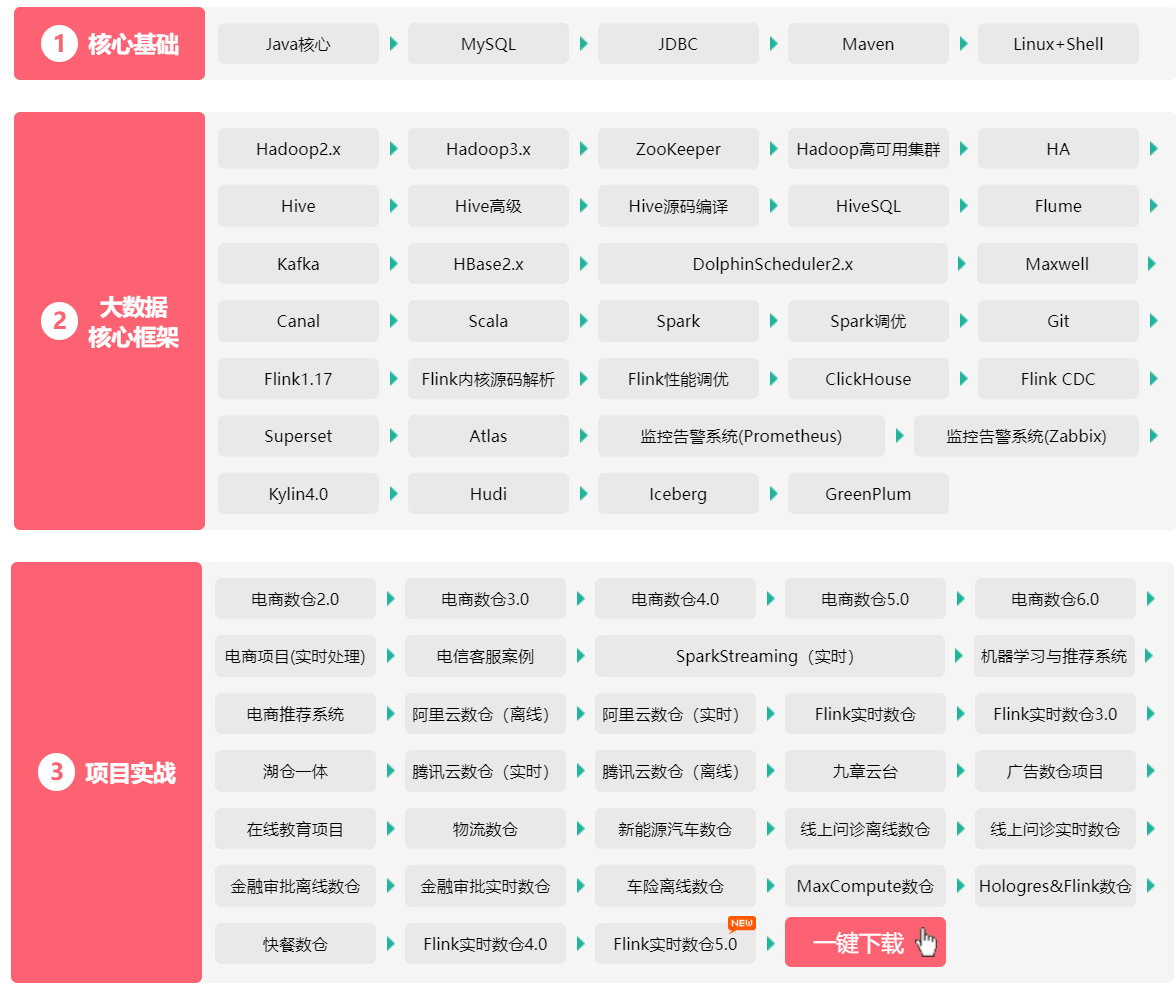Viewport: 1176px width, 990px height.
Task: Open the Flink内核源码解析 course
Action: (x=488, y=380)
